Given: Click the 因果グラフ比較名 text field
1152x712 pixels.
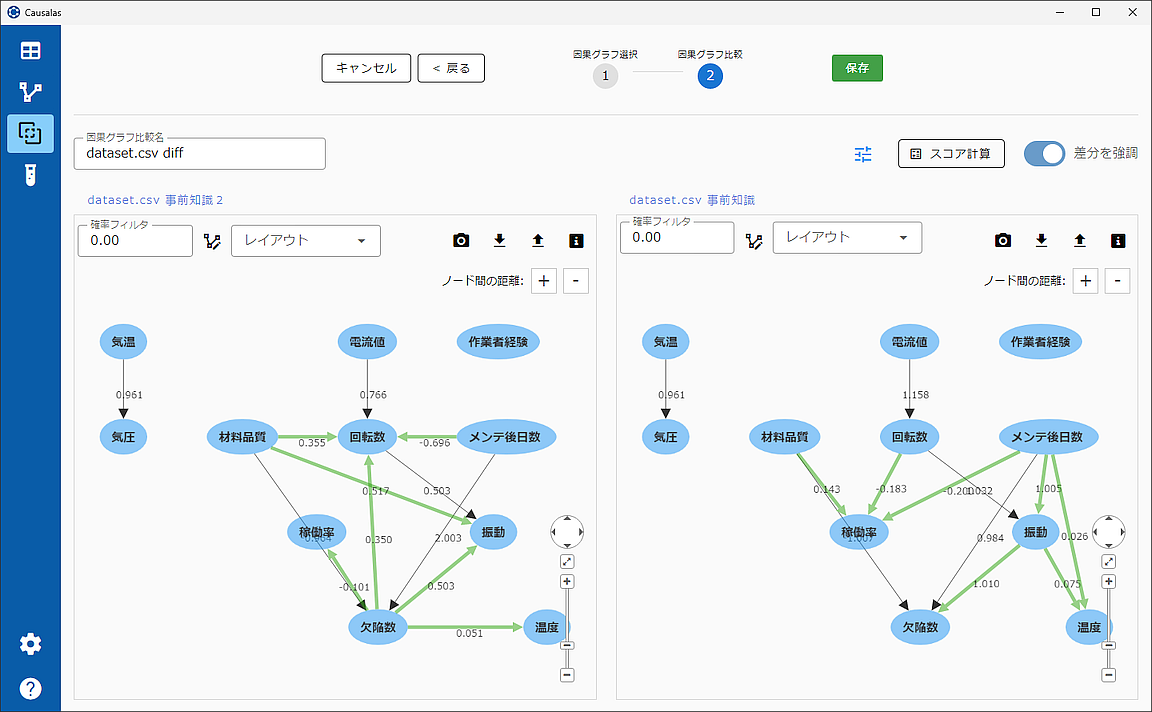Looking at the screenshot, I should click(200, 154).
